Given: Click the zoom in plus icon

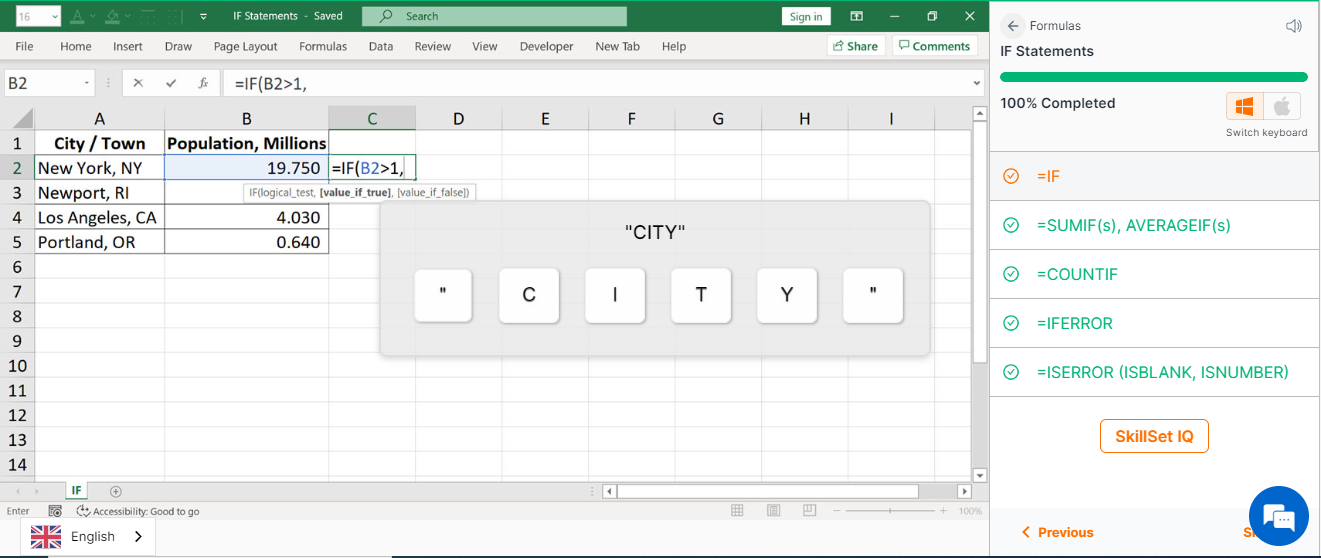Looking at the screenshot, I should tap(943, 511).
